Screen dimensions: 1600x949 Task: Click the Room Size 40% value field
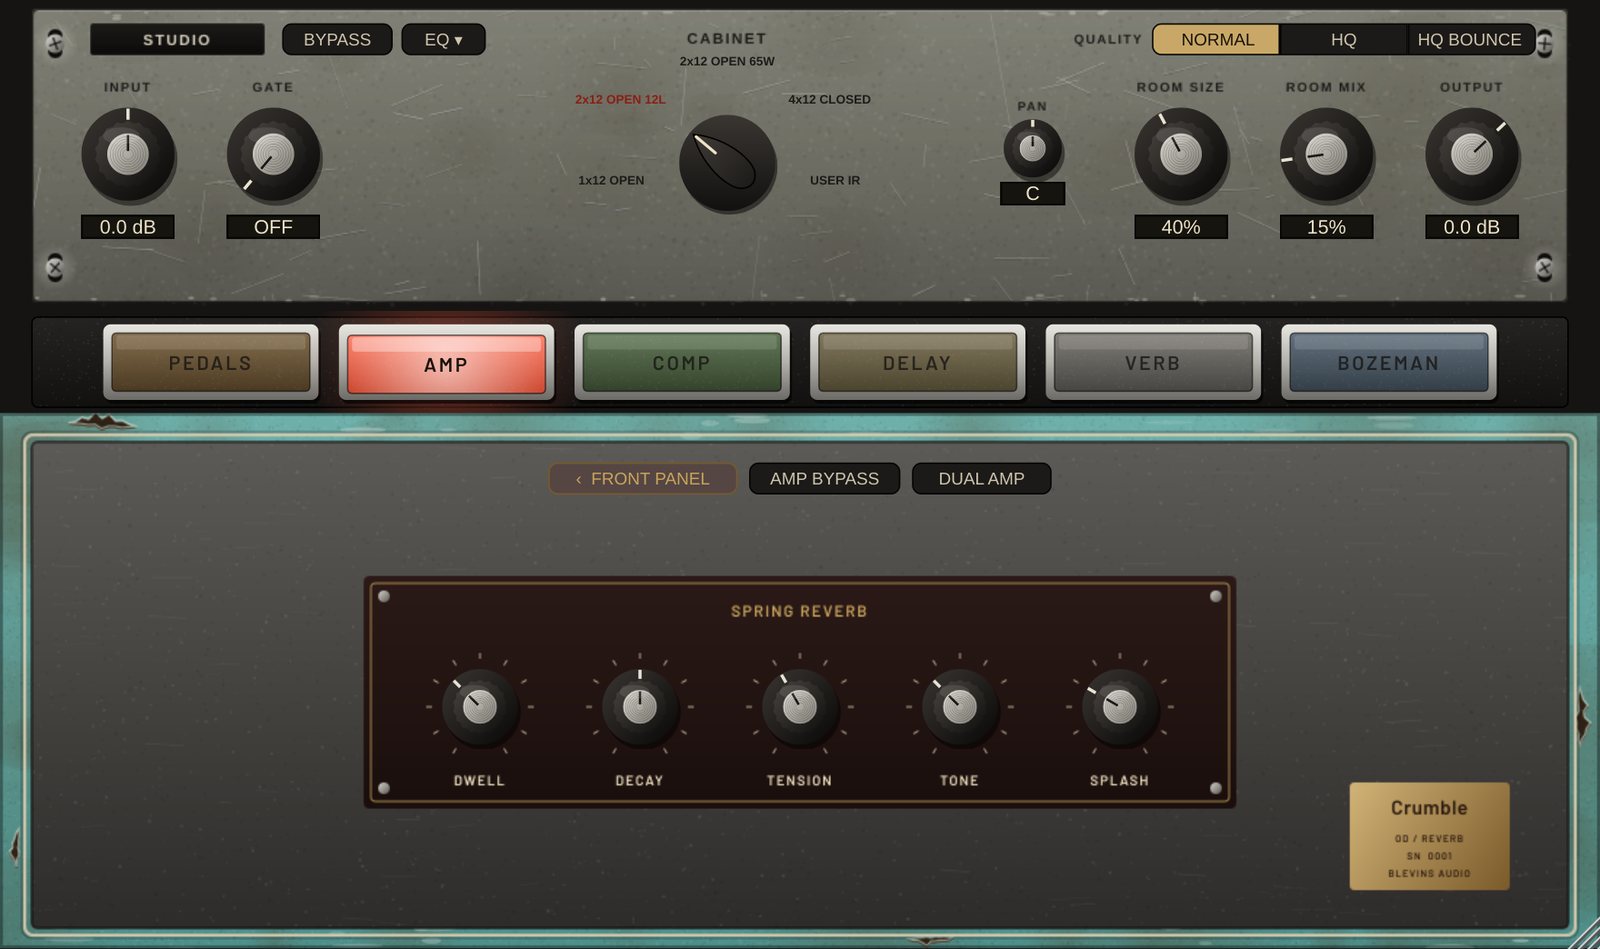pyautogui.click(x=1181, y=227)
